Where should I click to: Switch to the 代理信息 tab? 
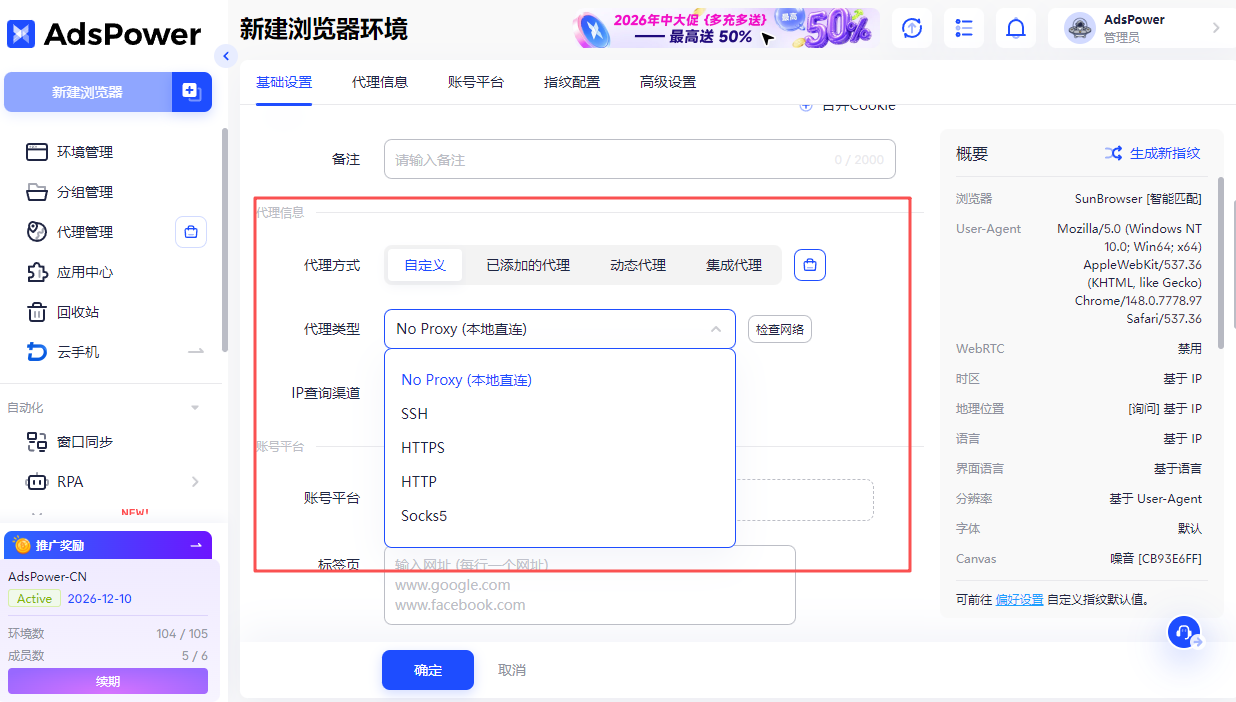click(380, 82)
